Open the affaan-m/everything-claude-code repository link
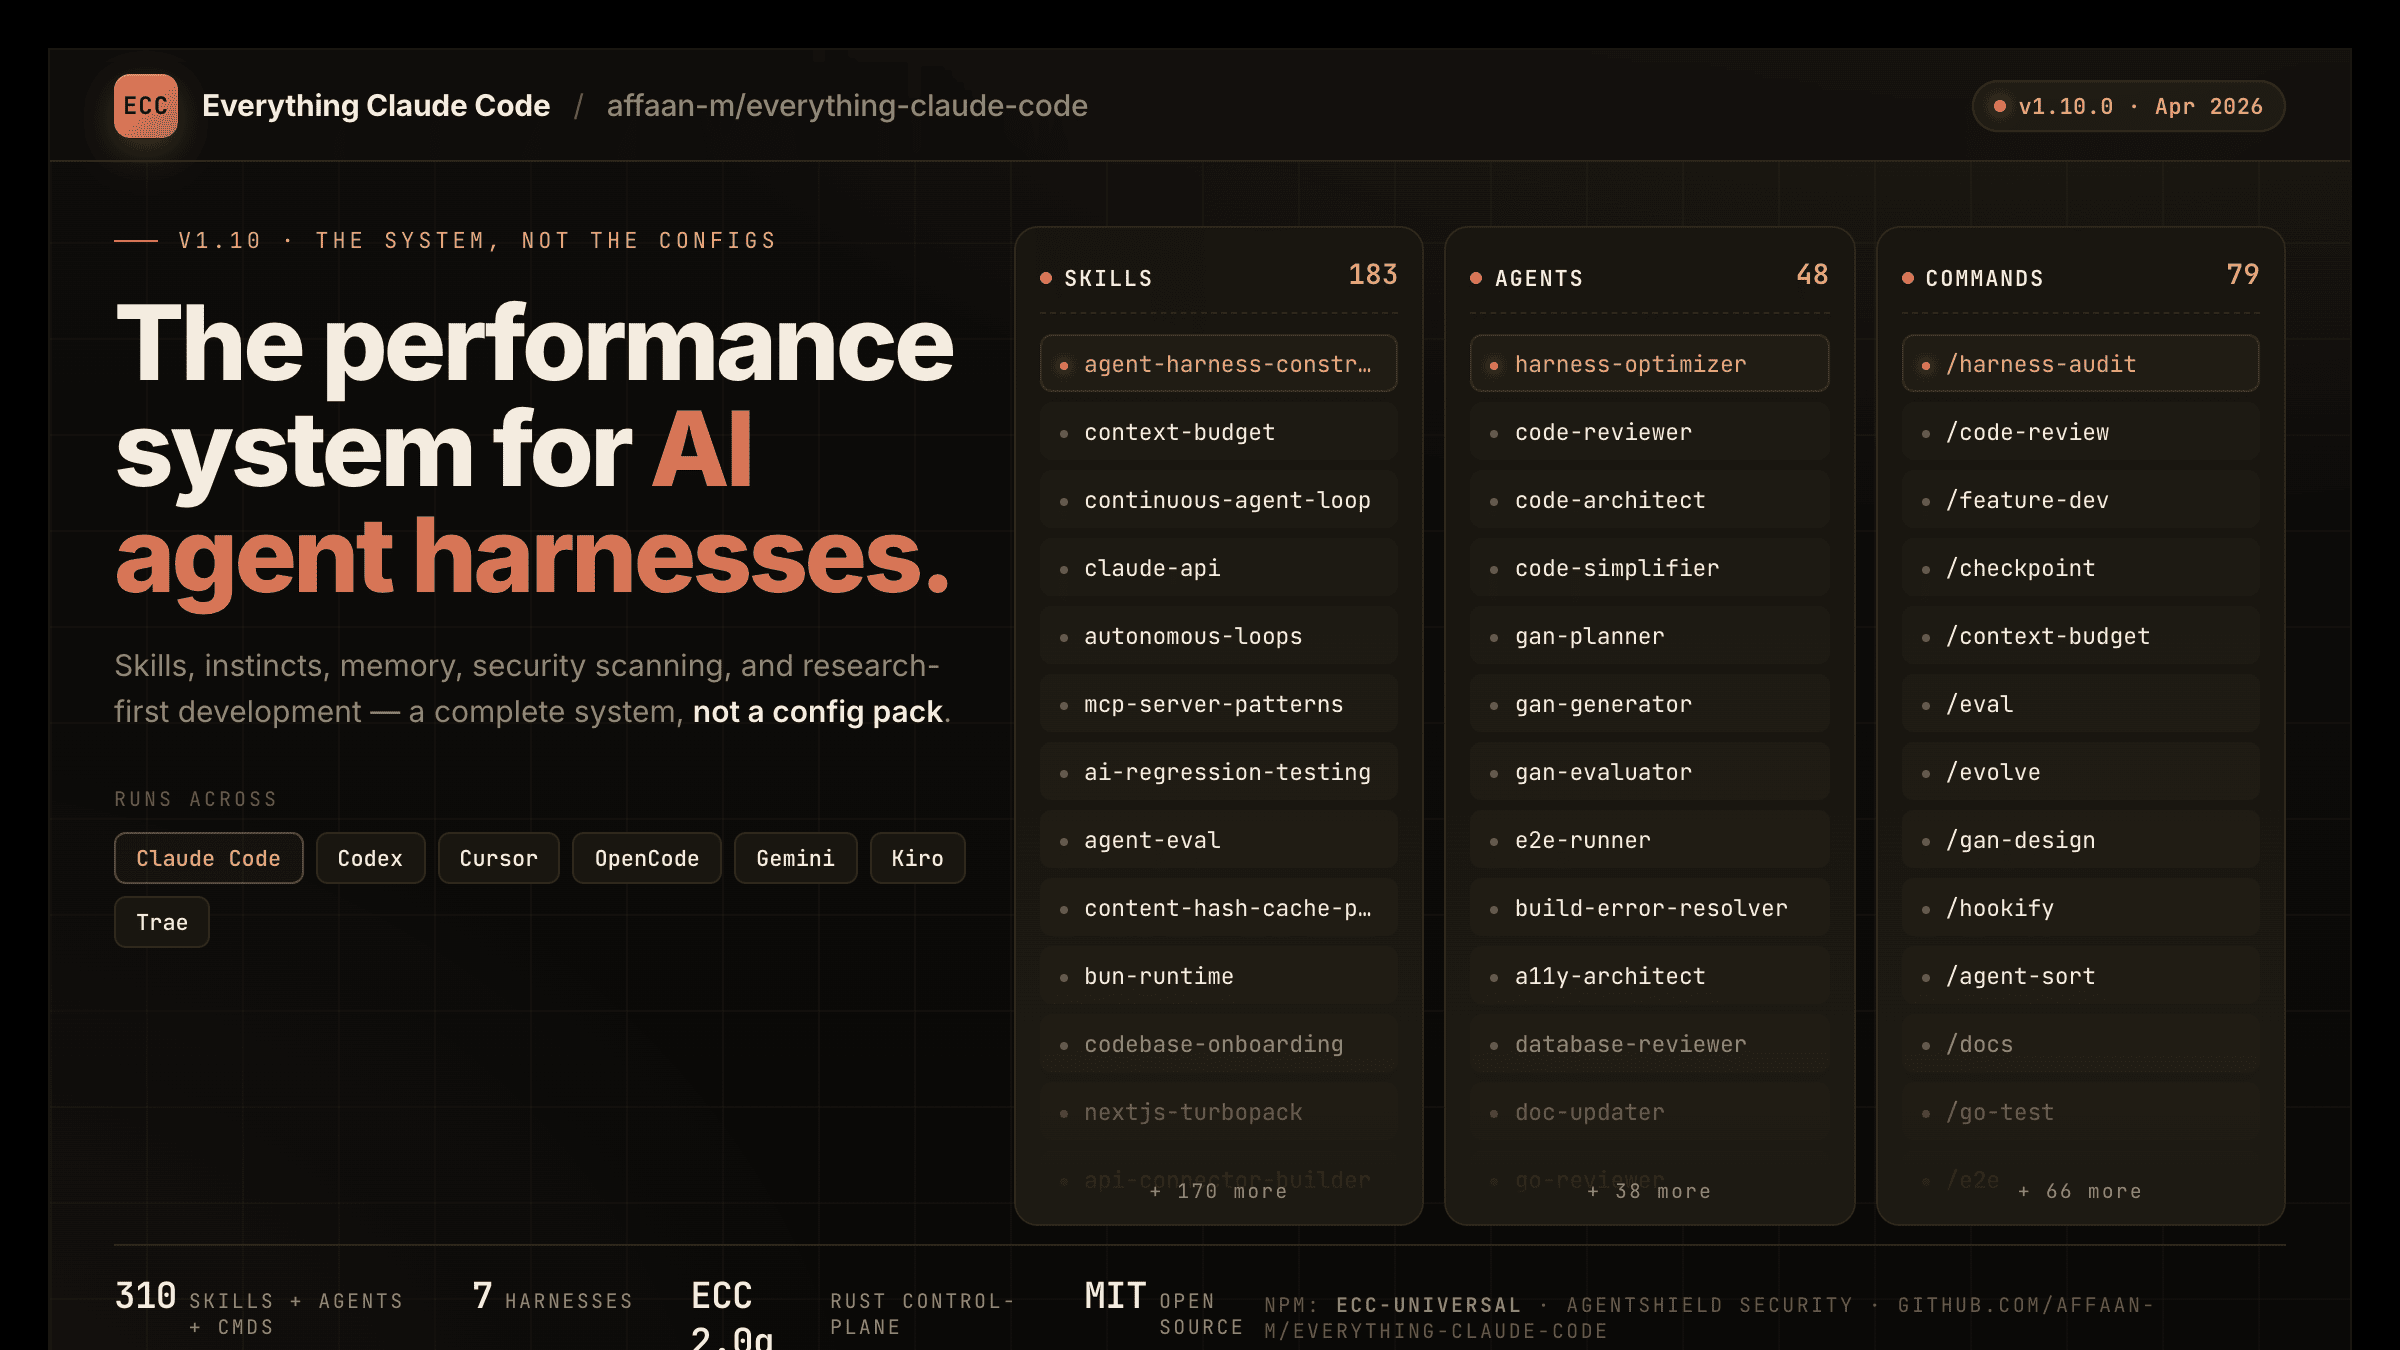 [847, 105]
